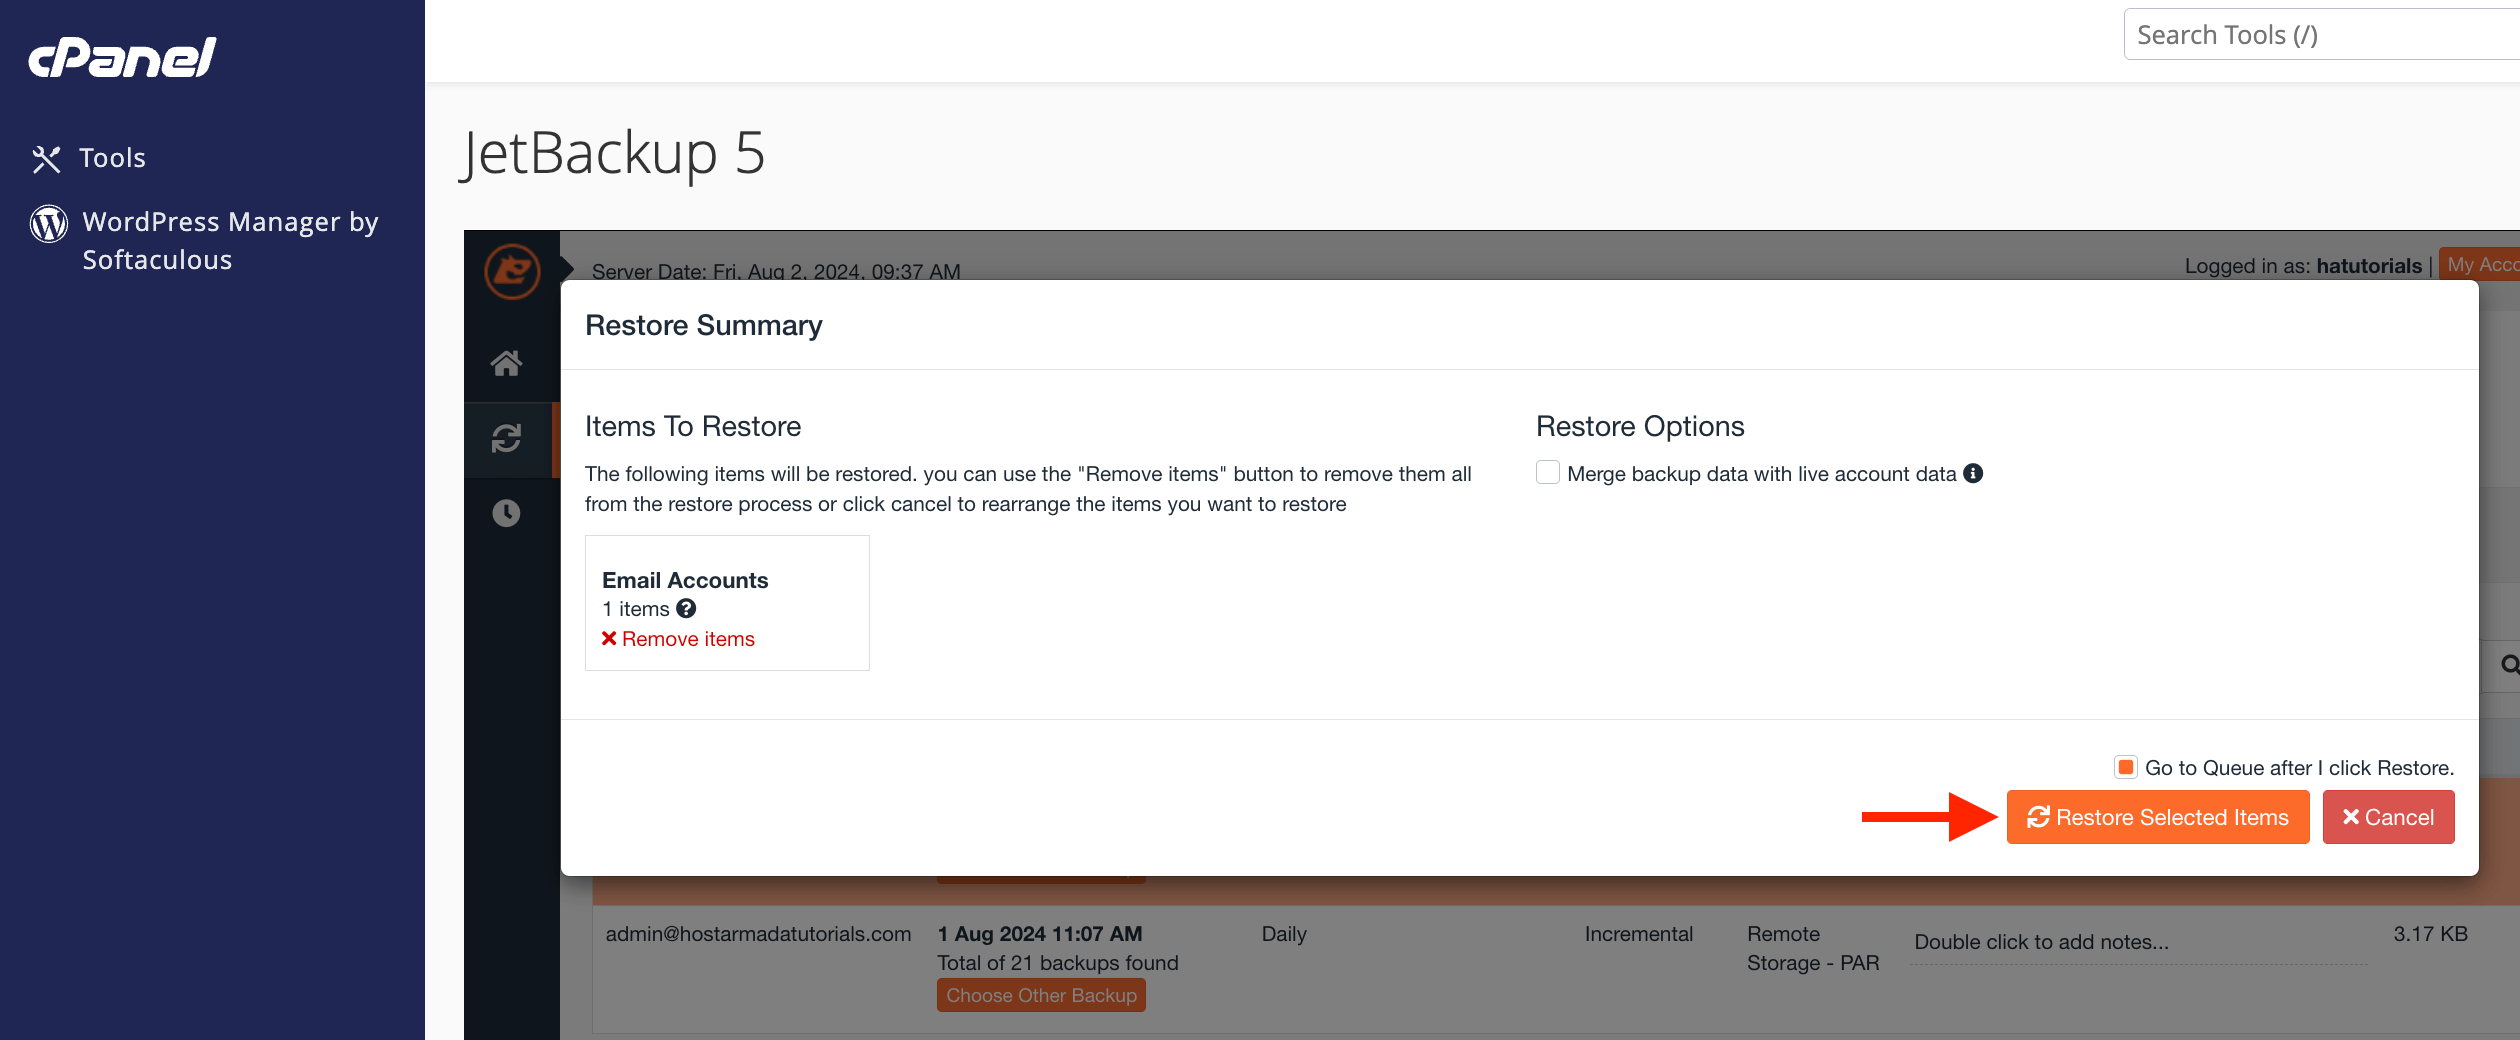Toggle Go to Queue after I click Restore
This screenshot has height=1040, width=2520.
tap(2126, 767)
